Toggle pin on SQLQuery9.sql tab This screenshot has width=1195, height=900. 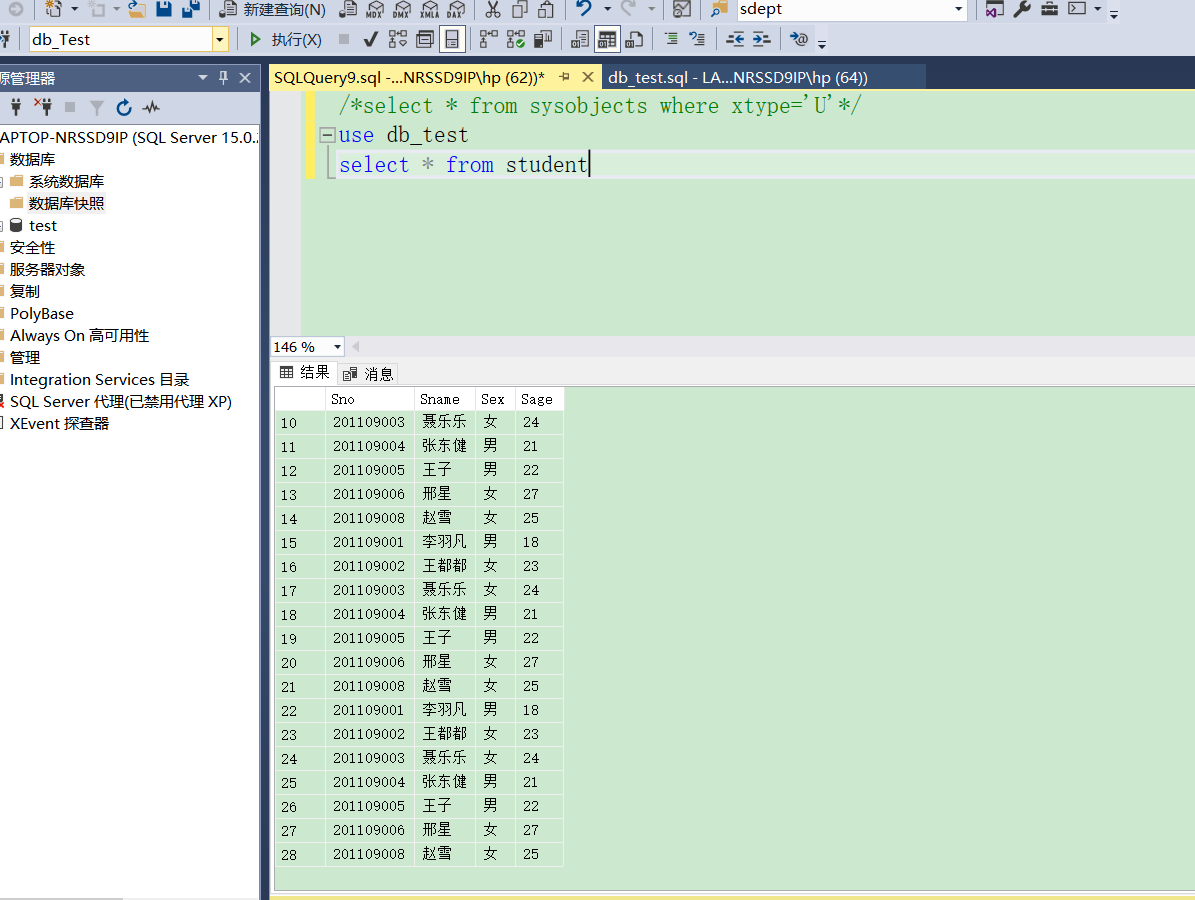pyautogui.click(x=565, y=77)
